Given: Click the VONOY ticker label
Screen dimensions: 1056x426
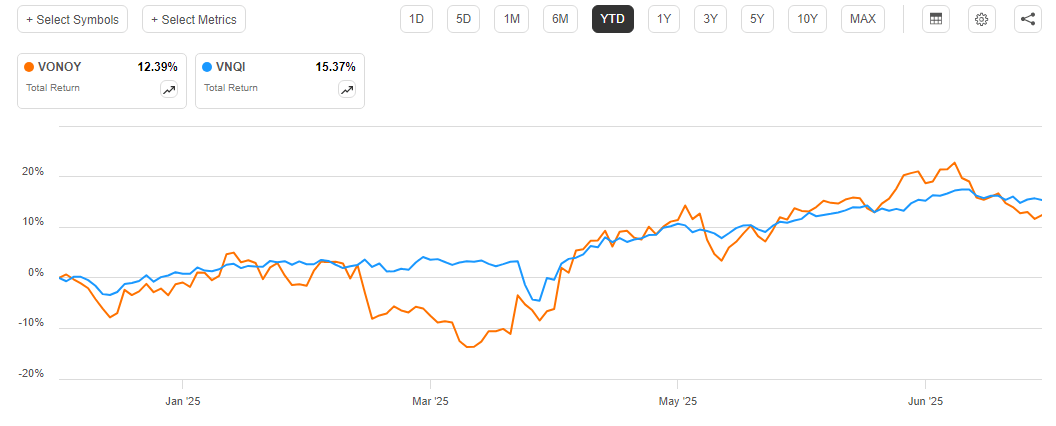Looking at the screenshot, I should pos(61,67).
